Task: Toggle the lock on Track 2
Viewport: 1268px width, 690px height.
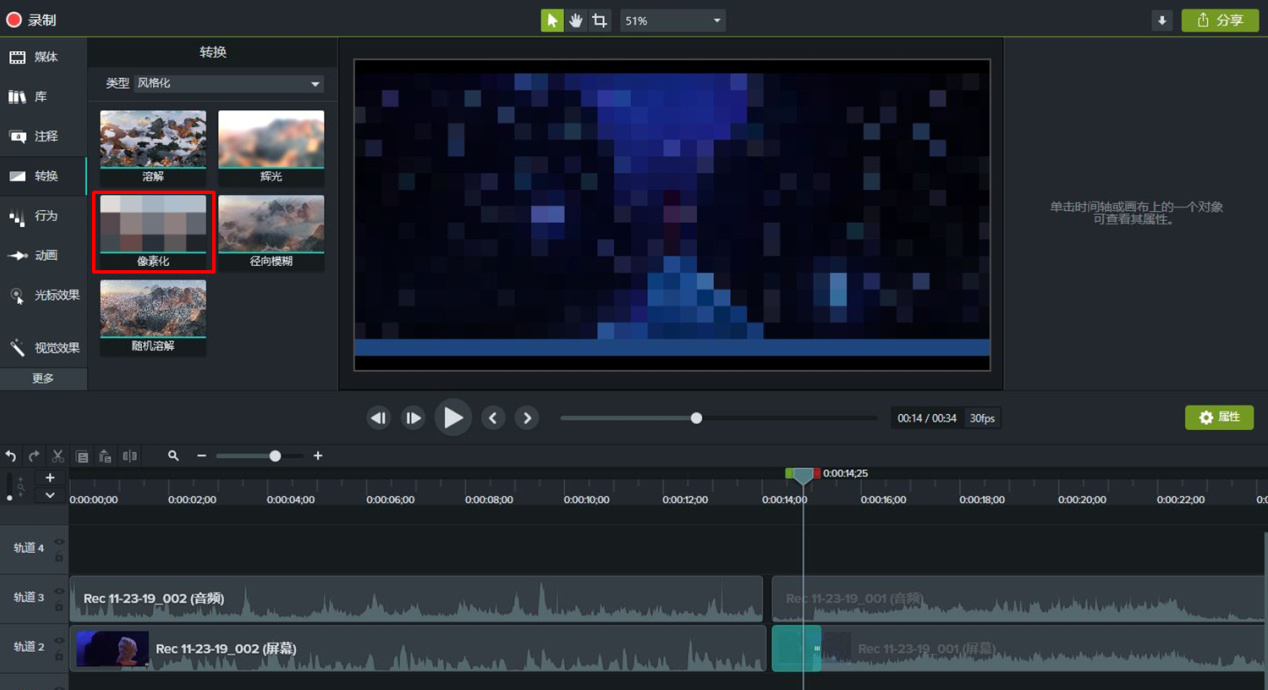Action: [x=59, y=655]
